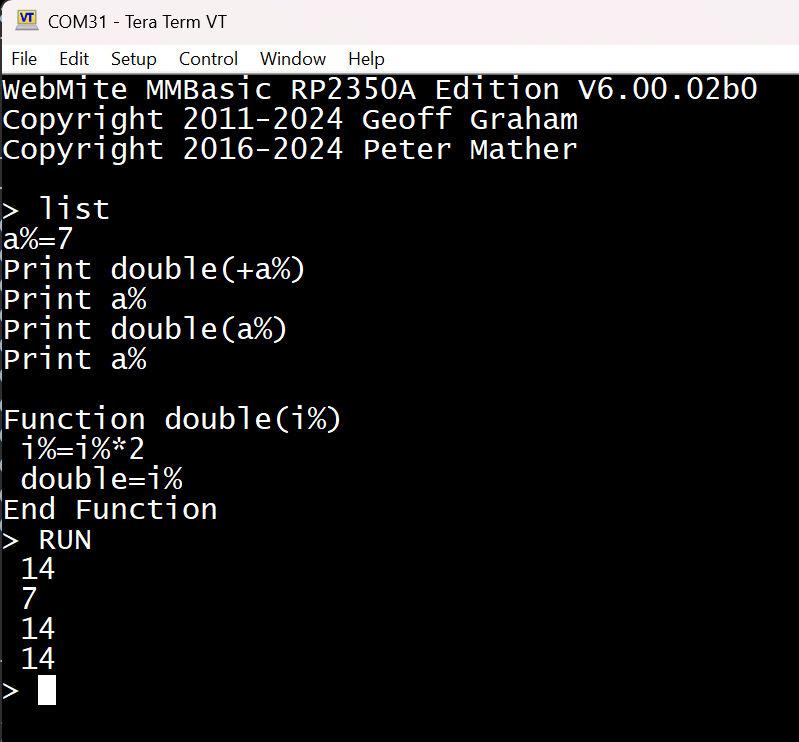Click the output value 7
Screen dimensions: 799x742
click(x=29, y=599)
